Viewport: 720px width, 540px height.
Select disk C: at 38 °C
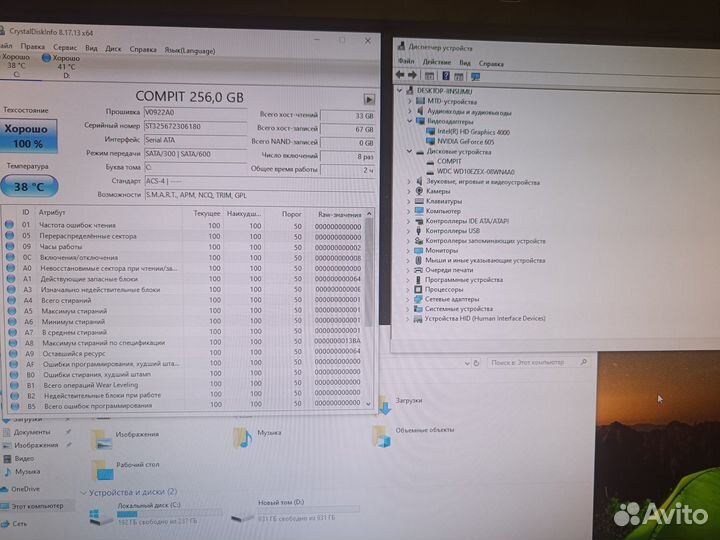(x=15, y=66)
